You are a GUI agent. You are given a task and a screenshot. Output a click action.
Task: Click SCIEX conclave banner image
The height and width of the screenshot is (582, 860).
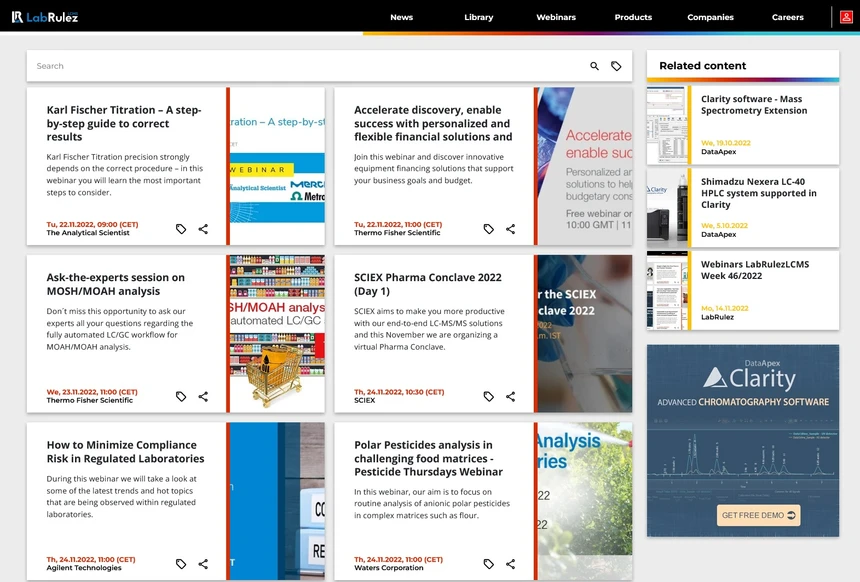tap(585, 334)
